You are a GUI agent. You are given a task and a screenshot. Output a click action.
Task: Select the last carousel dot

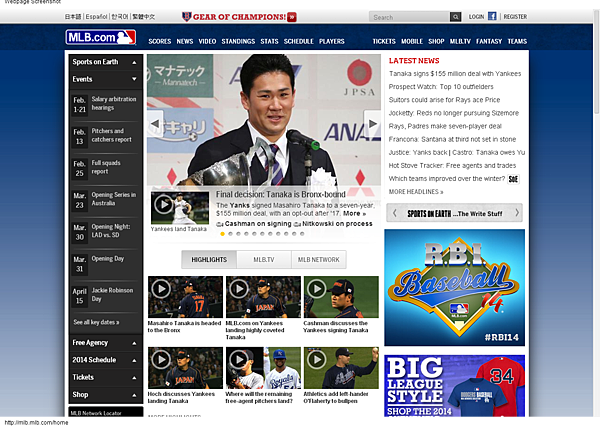coord(302,234)
